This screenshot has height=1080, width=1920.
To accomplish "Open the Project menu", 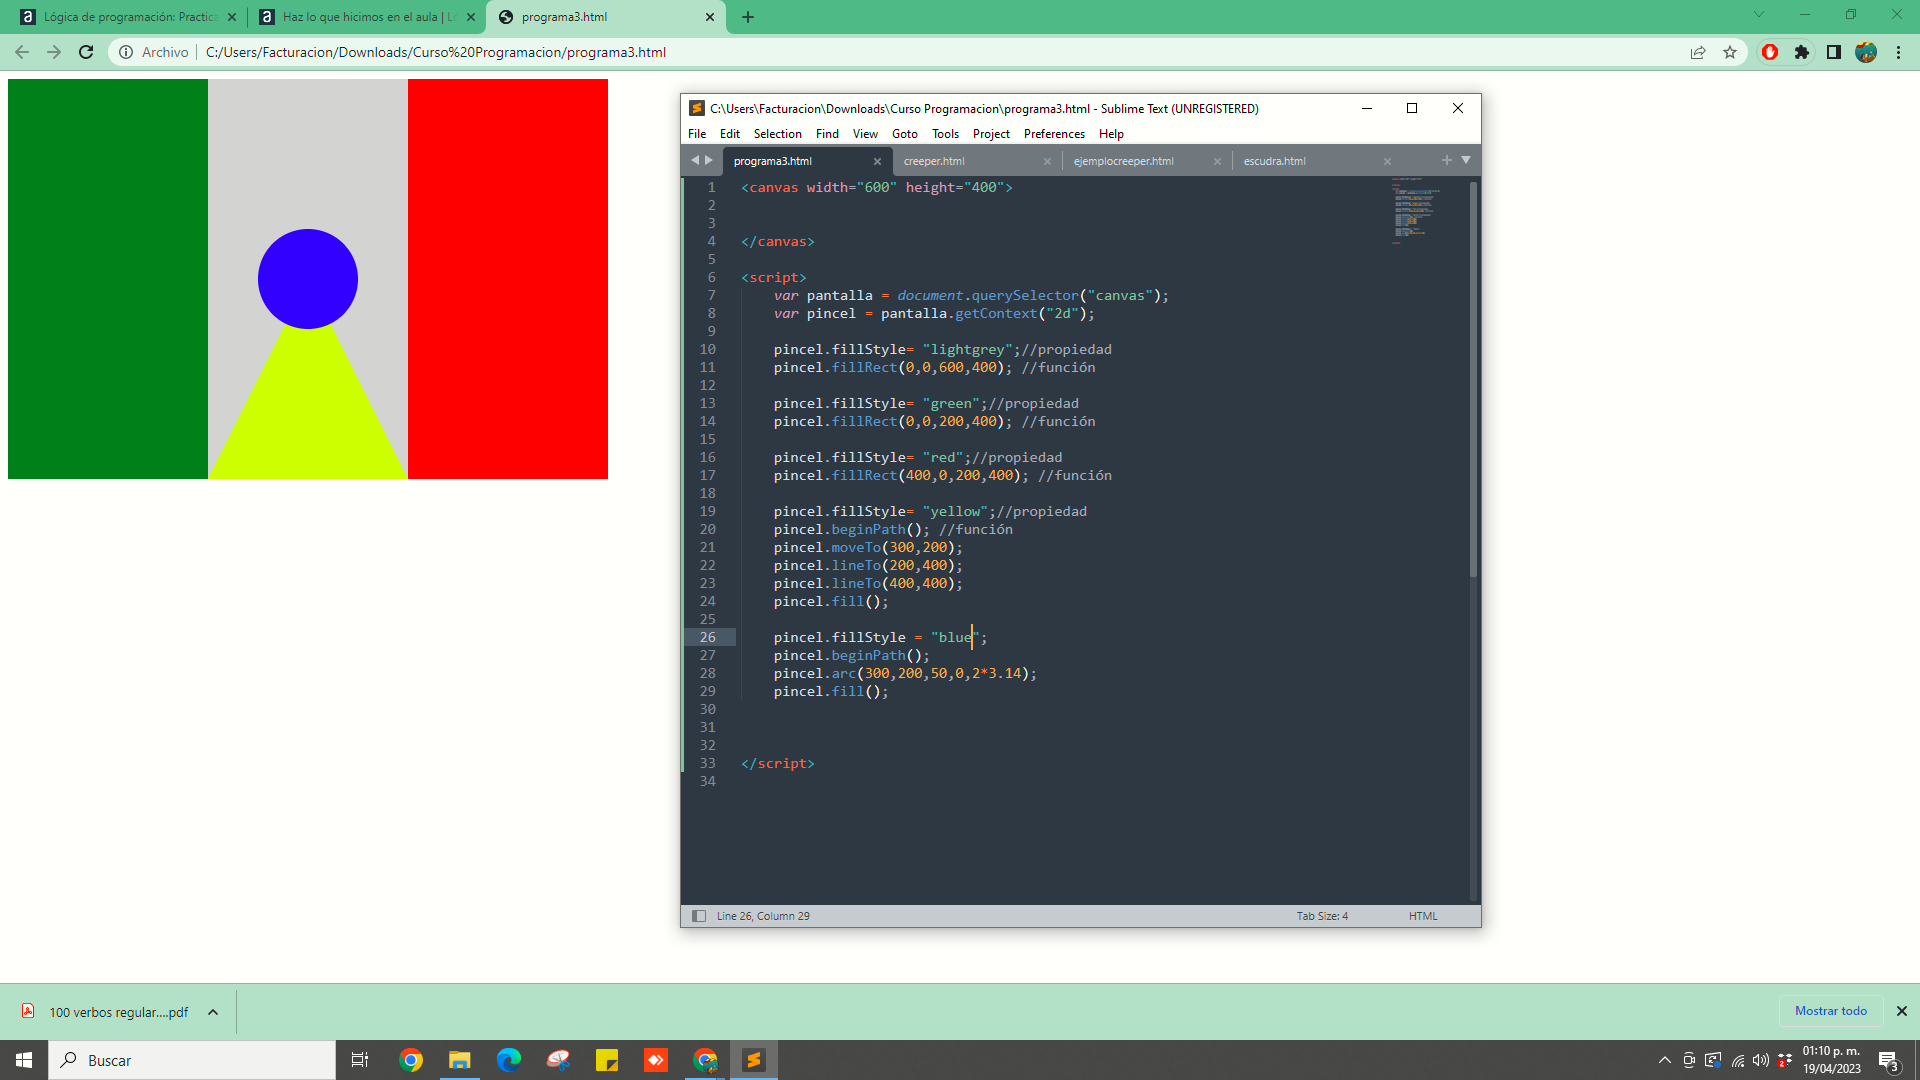I will click(x=991, y=134).
